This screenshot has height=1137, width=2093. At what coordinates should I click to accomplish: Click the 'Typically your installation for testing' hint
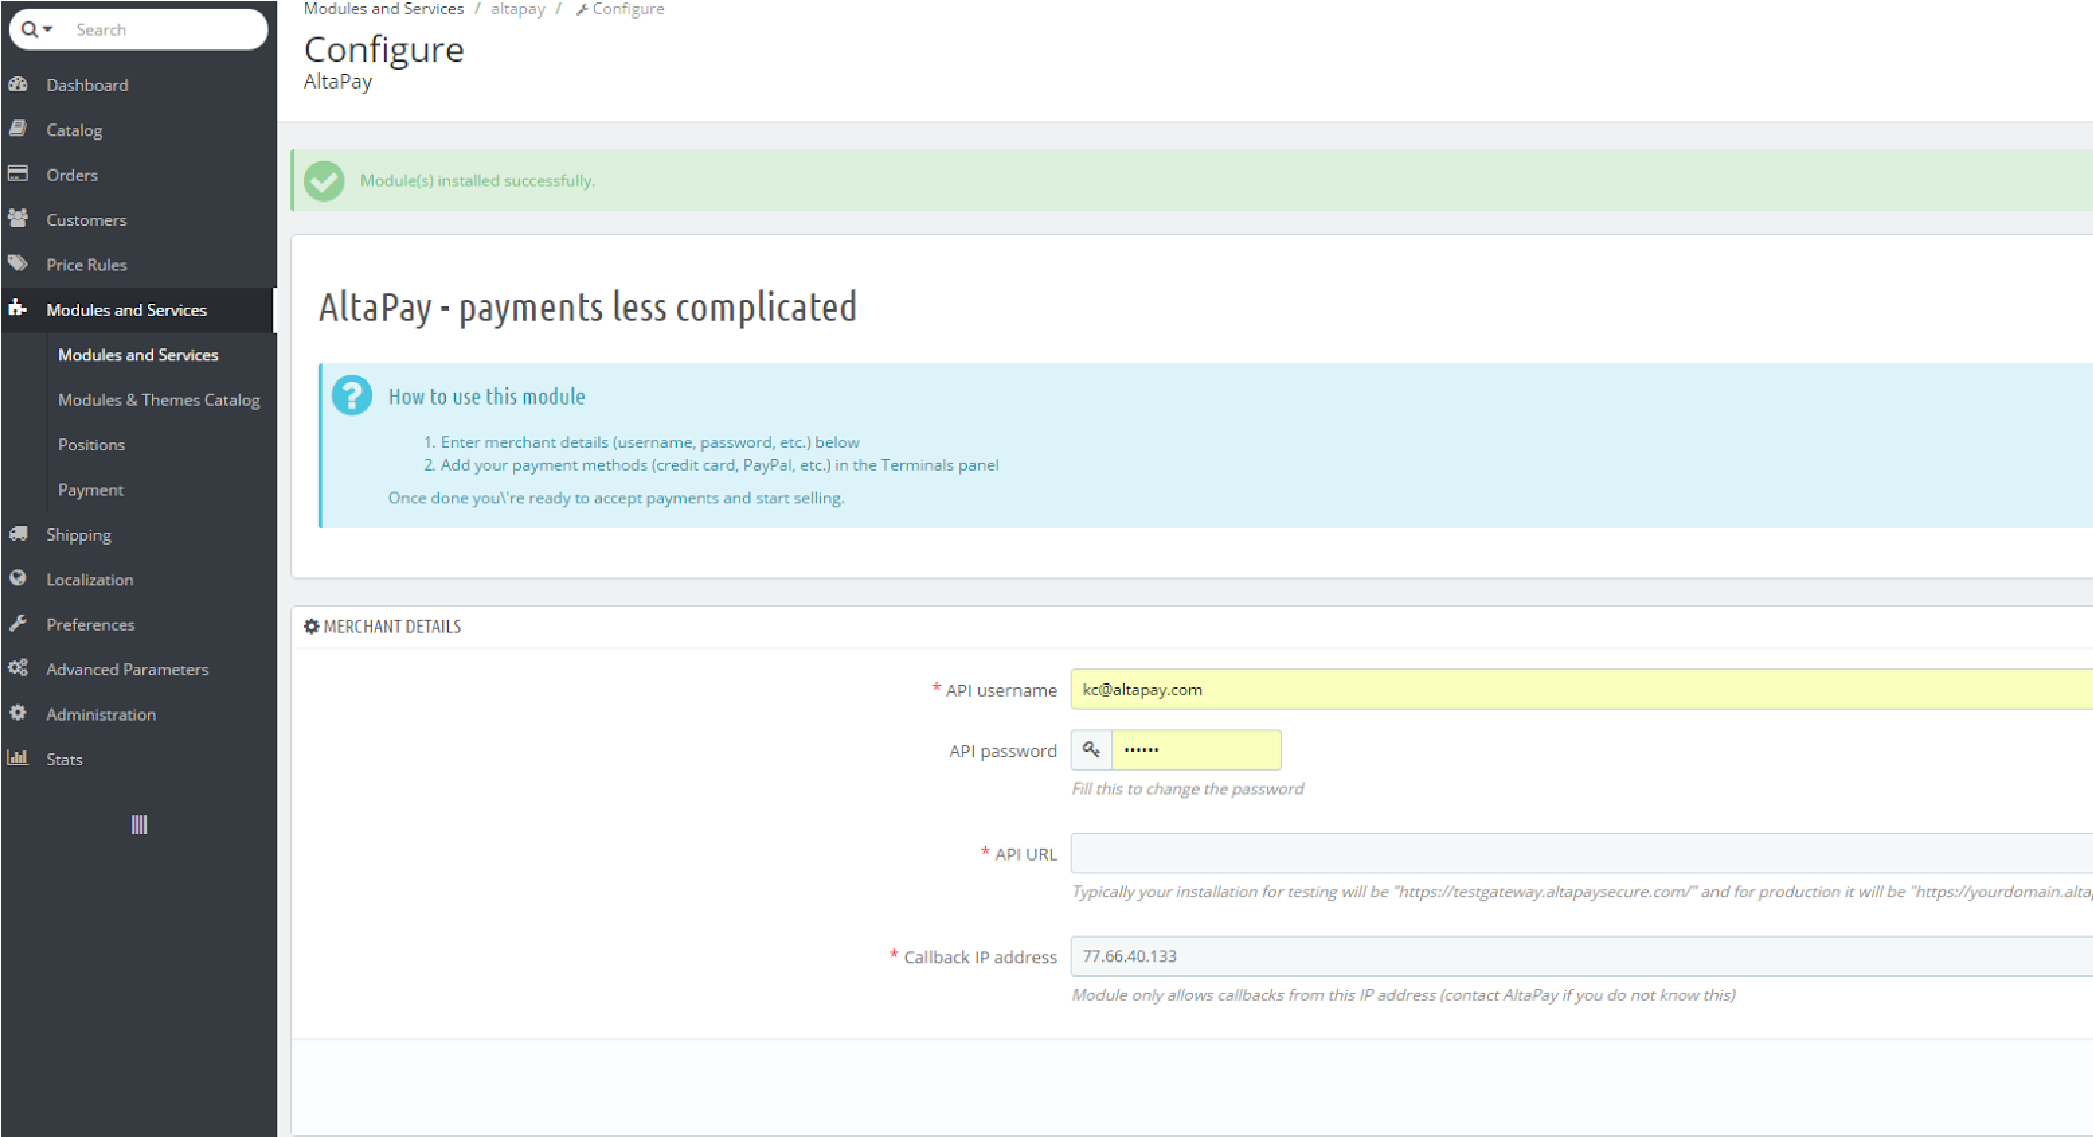click(x=1582, y=892)
